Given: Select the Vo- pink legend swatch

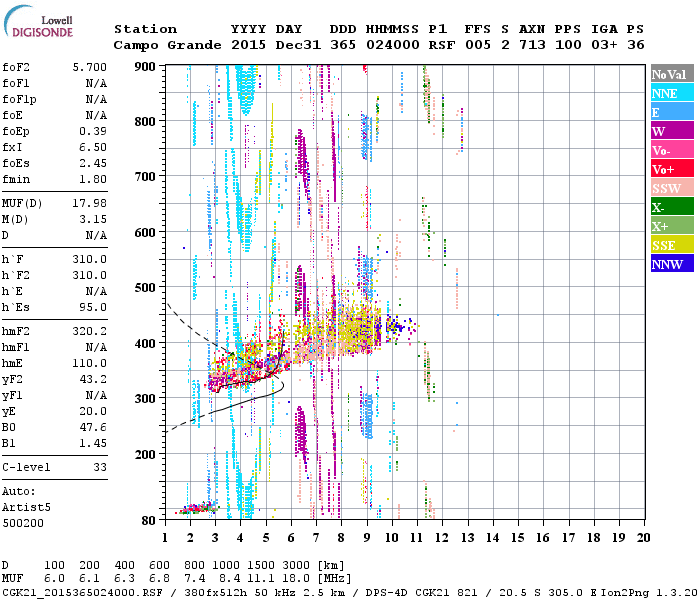Looking at the screenshot, I should [x=672, y=150].
